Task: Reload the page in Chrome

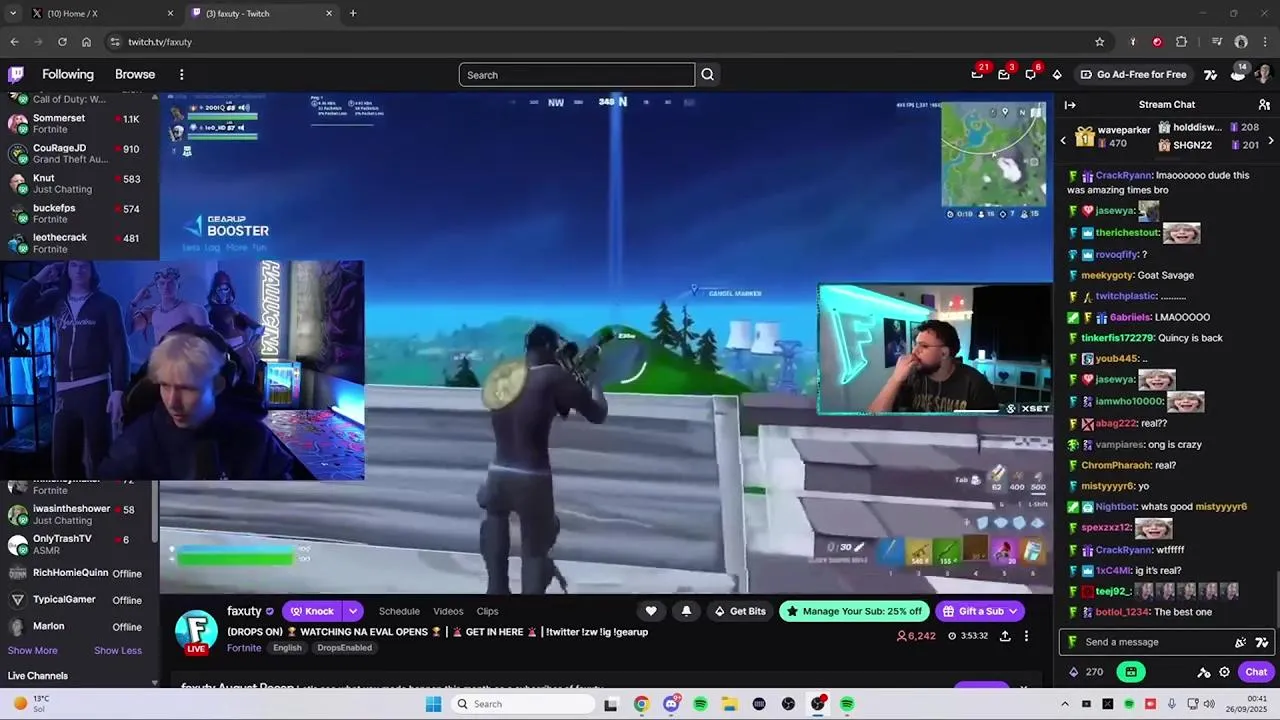Action: tap(62, 42)
